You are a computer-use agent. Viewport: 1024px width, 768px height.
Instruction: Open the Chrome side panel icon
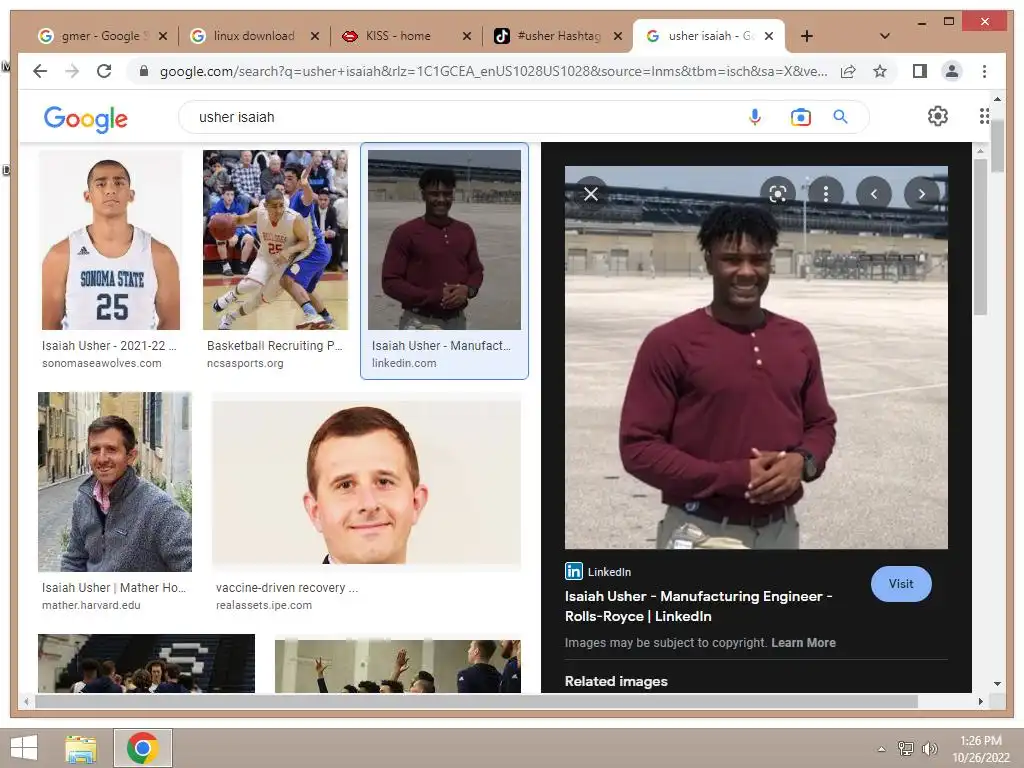coord(920,71)
